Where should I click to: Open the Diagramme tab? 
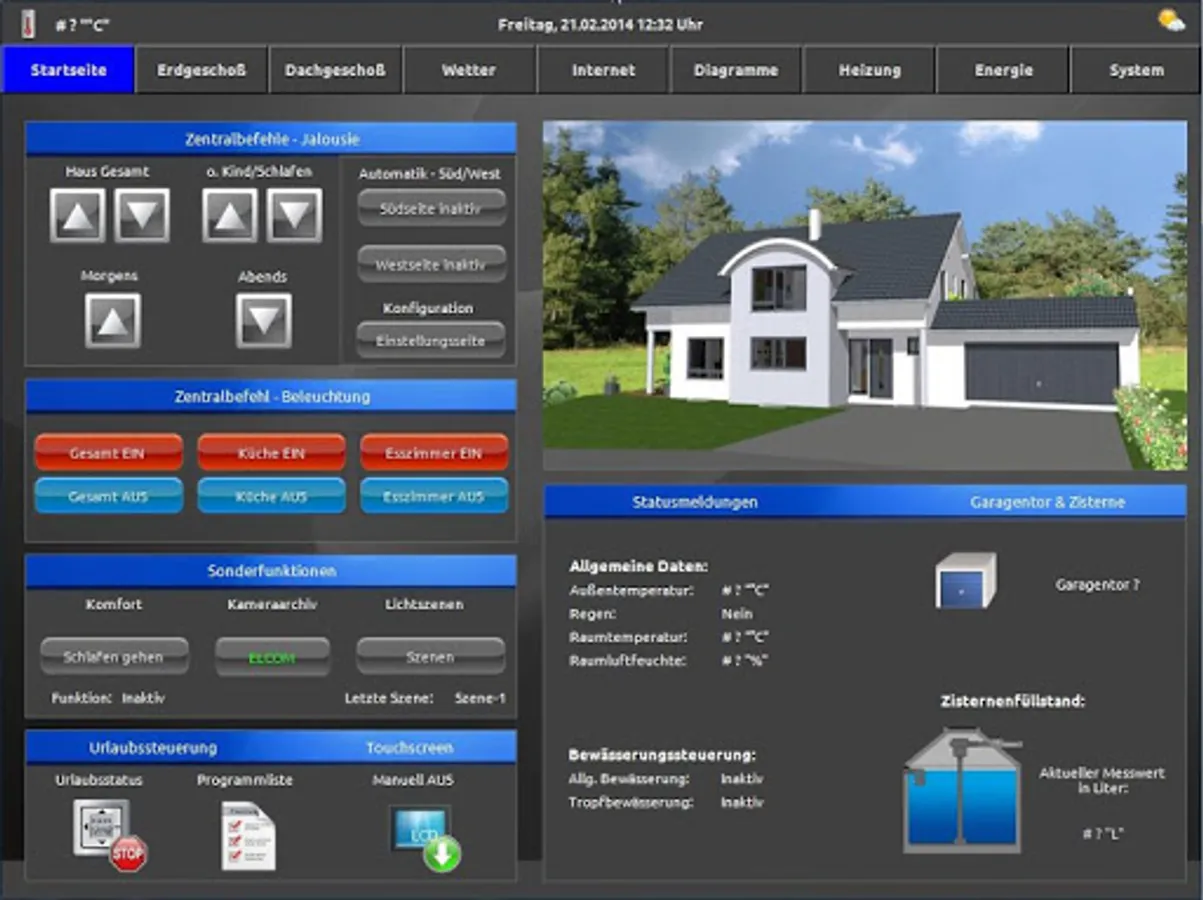point(736,70)
